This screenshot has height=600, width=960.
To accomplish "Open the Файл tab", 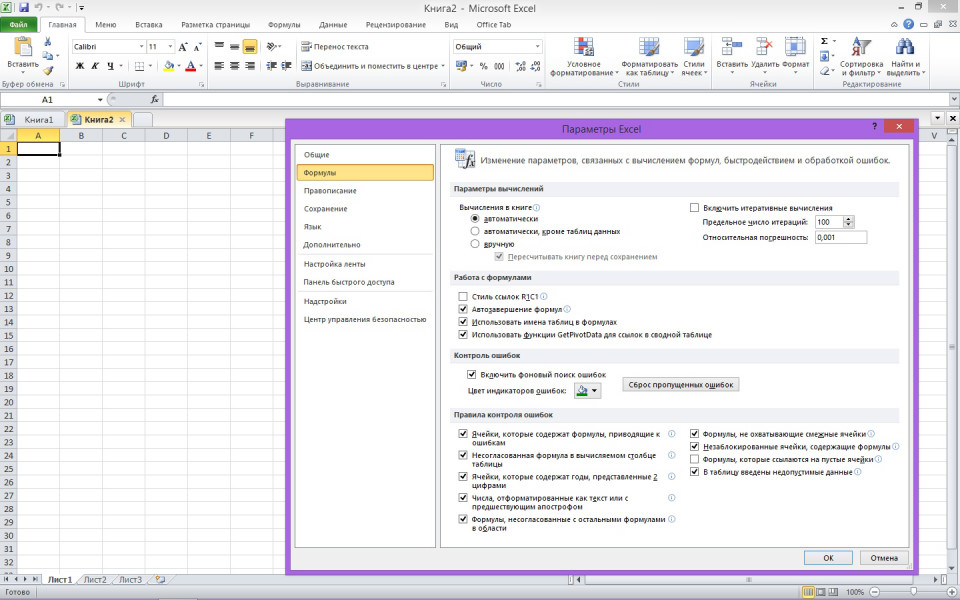I will (18, 25).
